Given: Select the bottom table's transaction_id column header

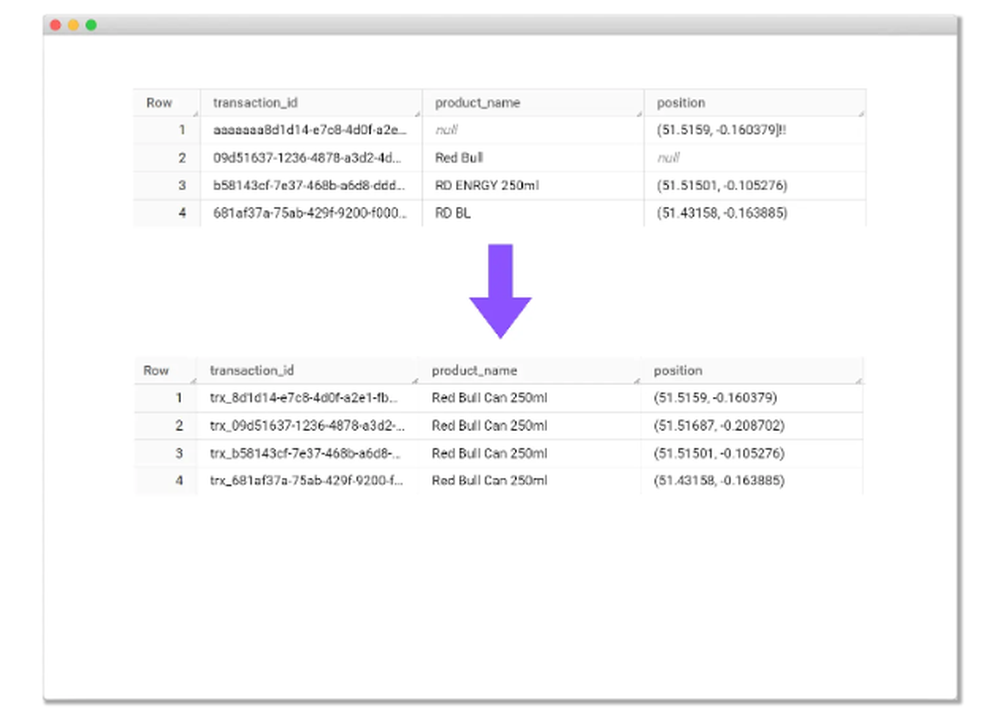Looking at the screenshot, I should (x=308, y=370).
